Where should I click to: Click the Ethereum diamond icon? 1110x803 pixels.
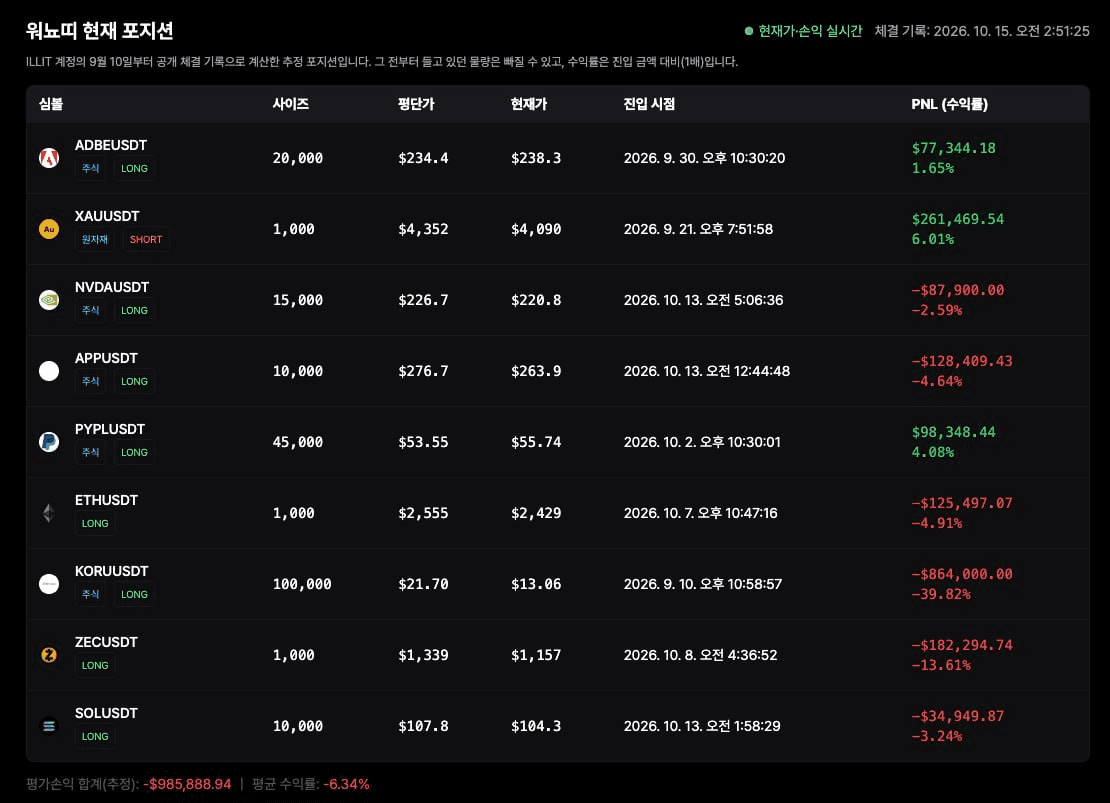click(49, 513)
